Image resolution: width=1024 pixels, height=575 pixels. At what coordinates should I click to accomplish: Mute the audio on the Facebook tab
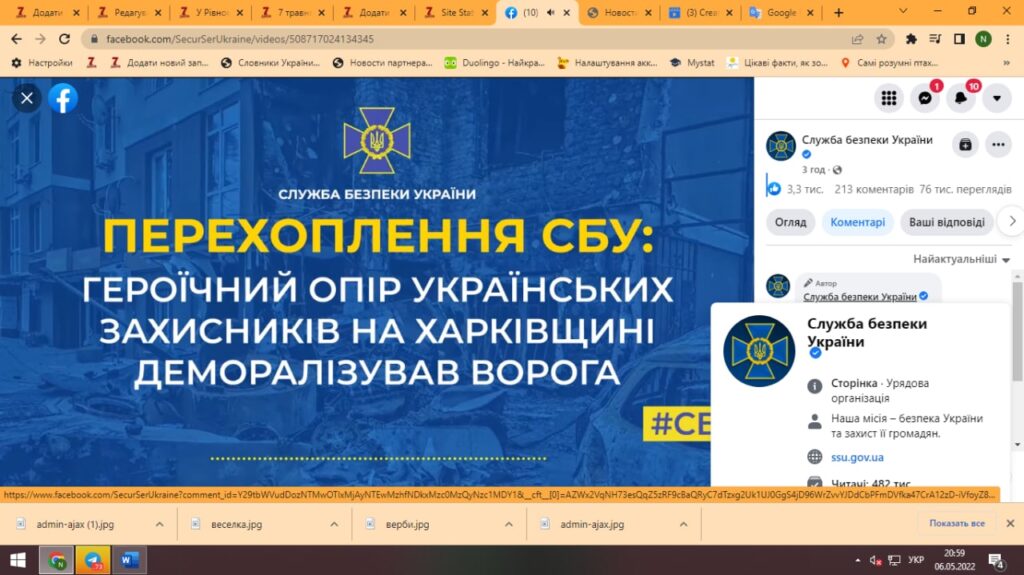pyautogui.click(x=548, y=13)
